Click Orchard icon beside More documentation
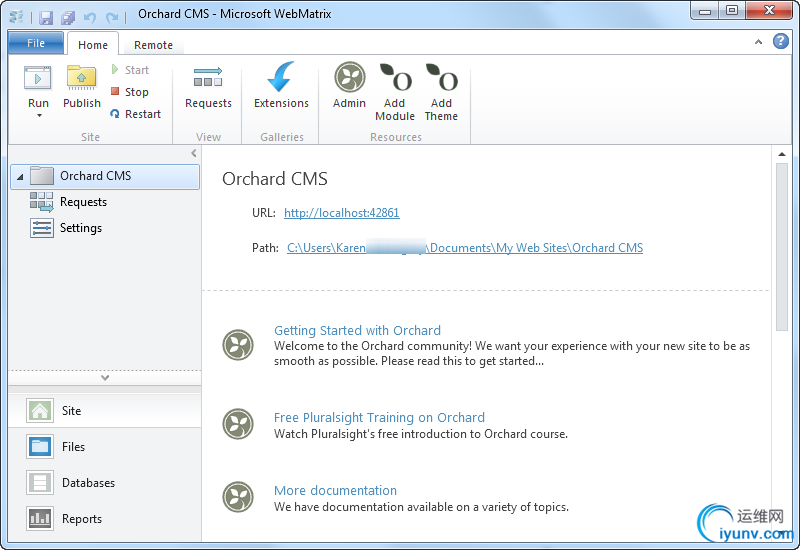 [x=238, y=496]
